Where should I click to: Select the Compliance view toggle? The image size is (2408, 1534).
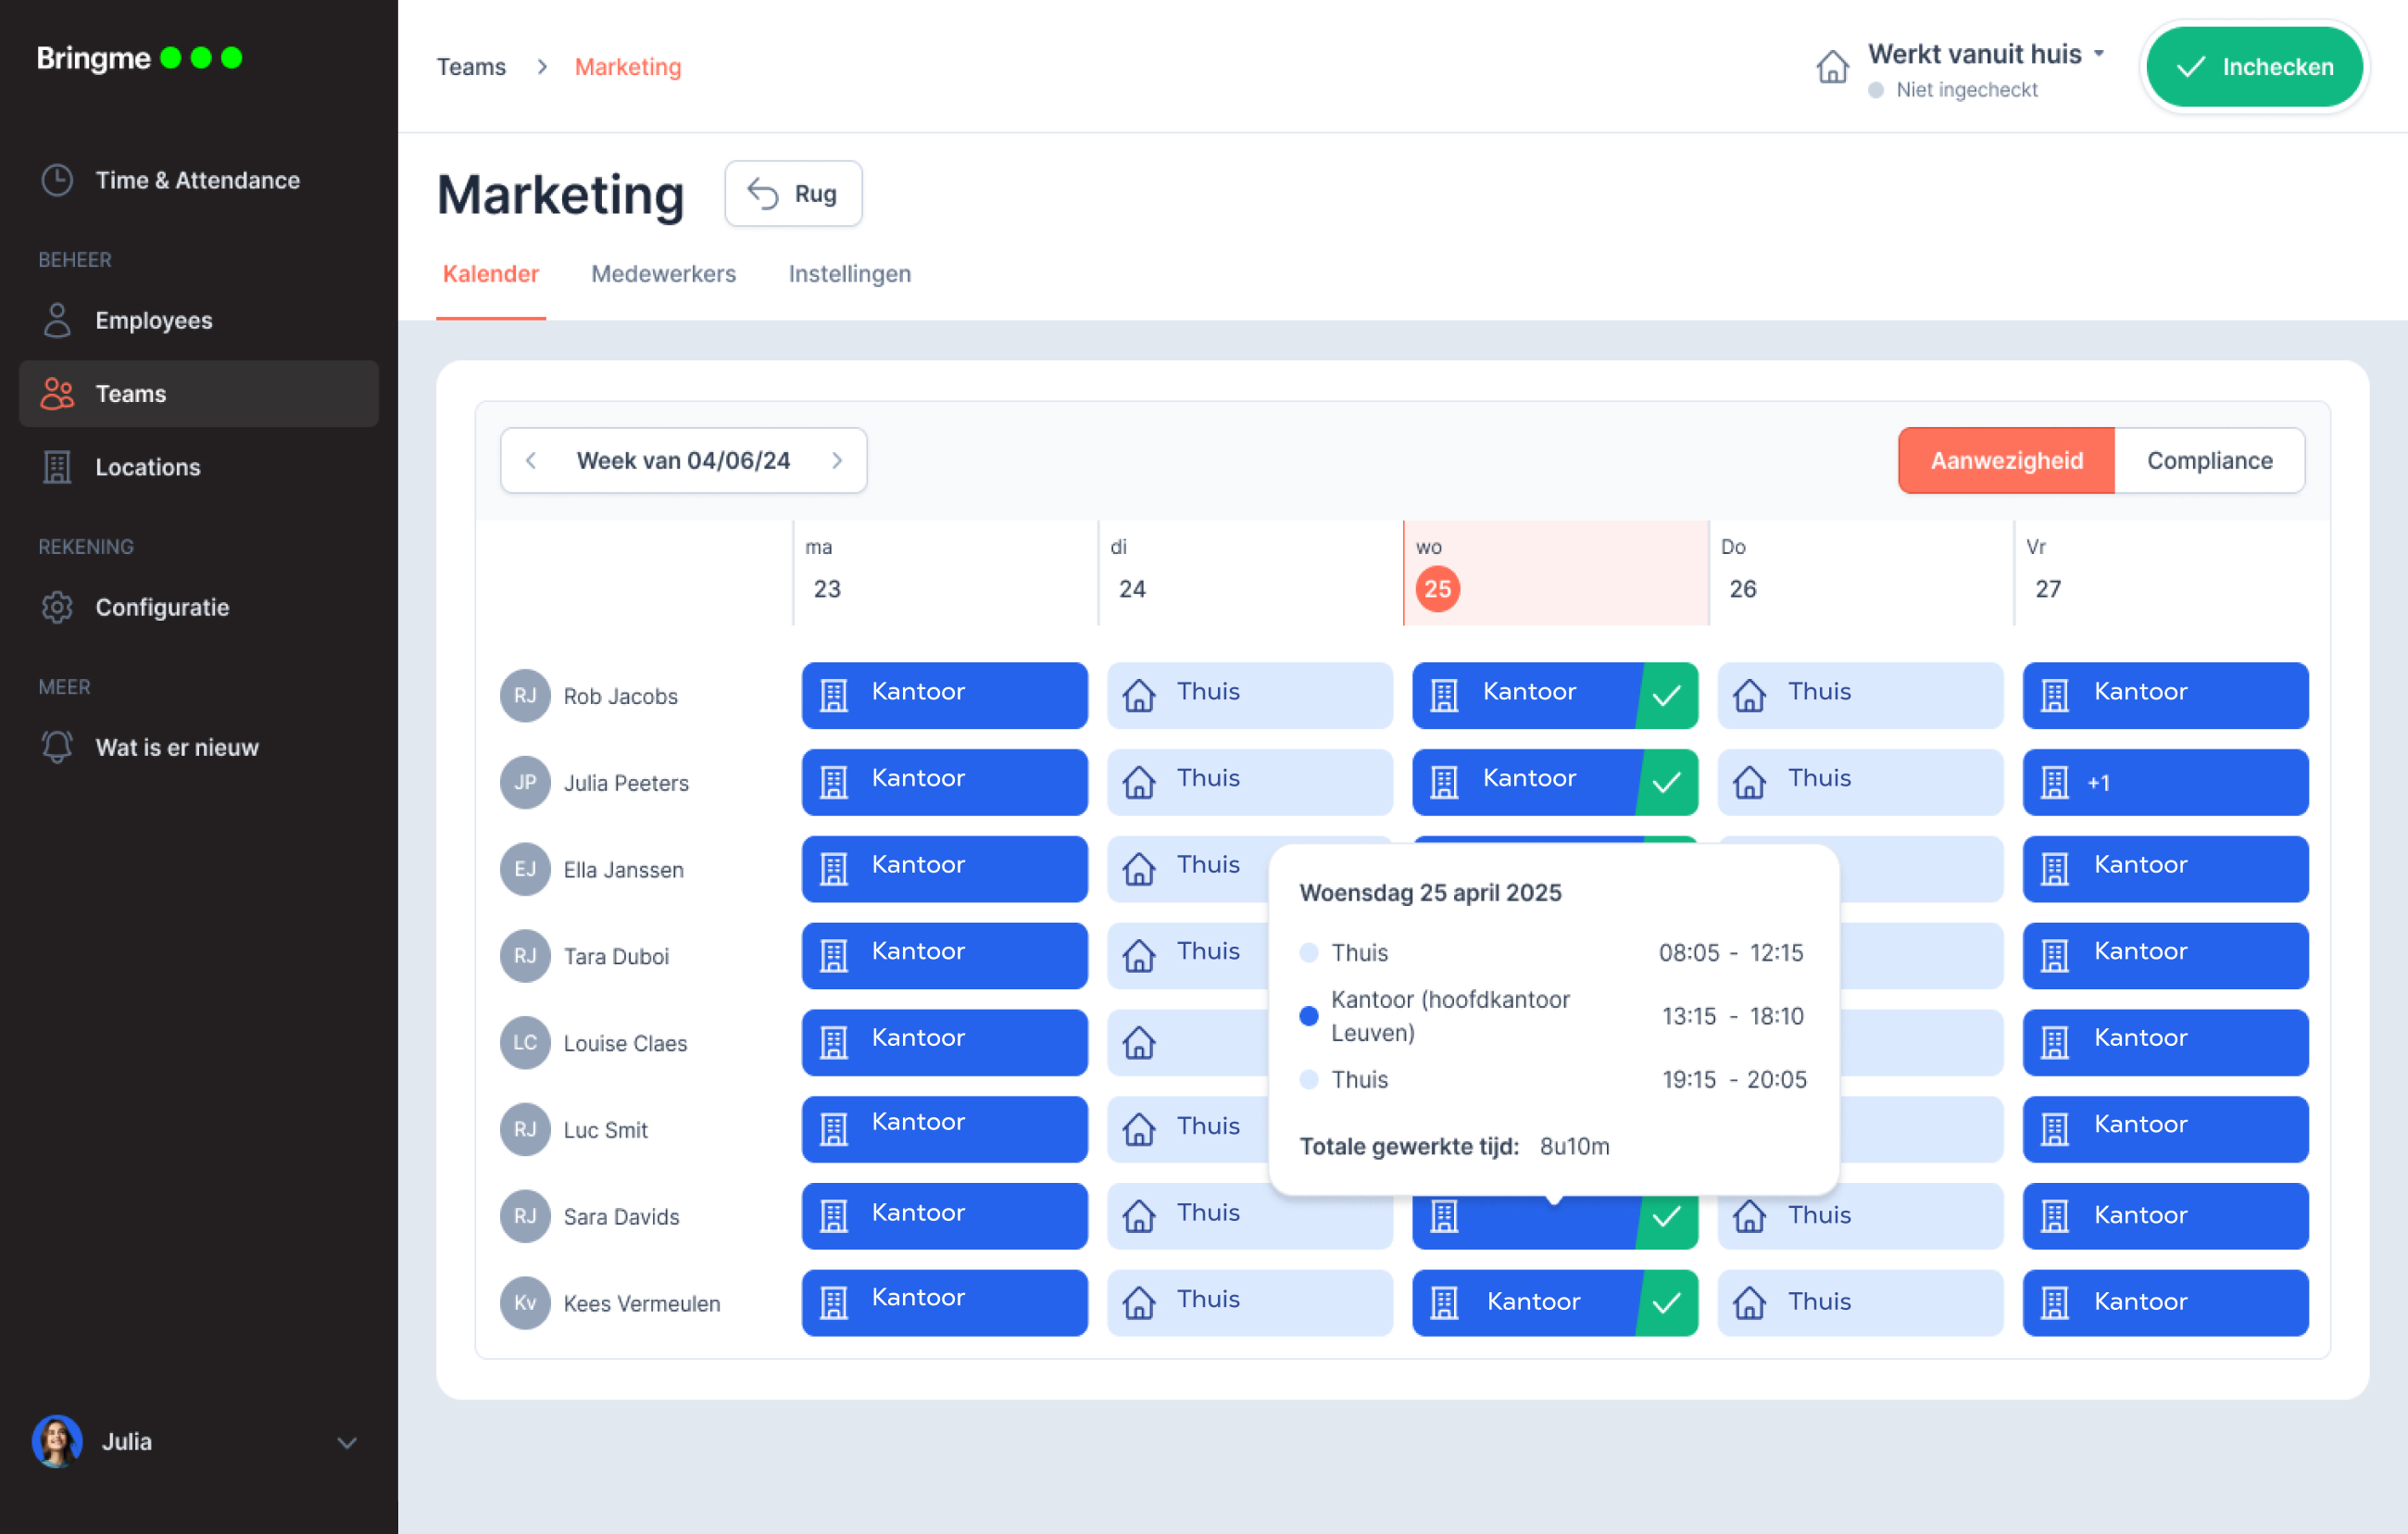pos(2210,460)
